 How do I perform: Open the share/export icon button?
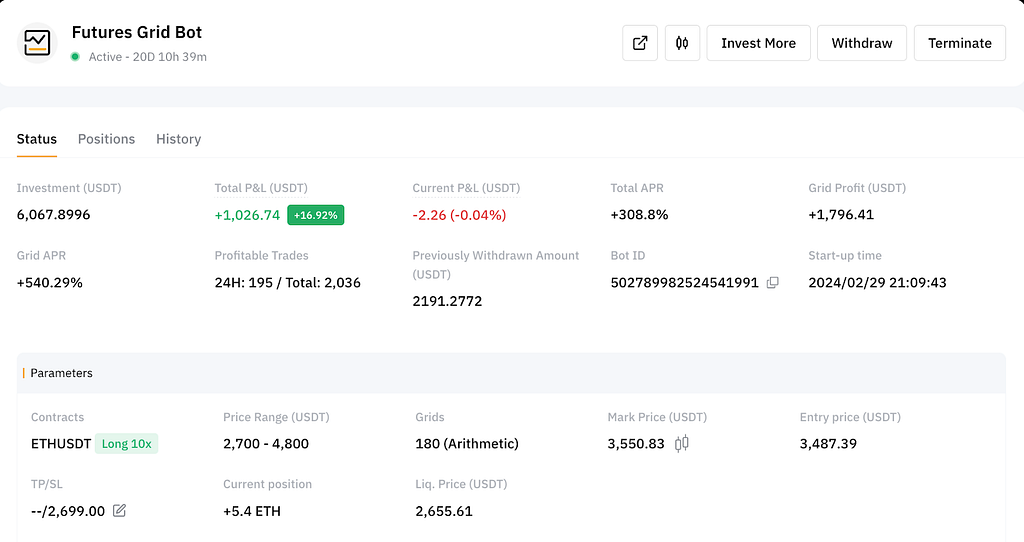coord(639,43)
